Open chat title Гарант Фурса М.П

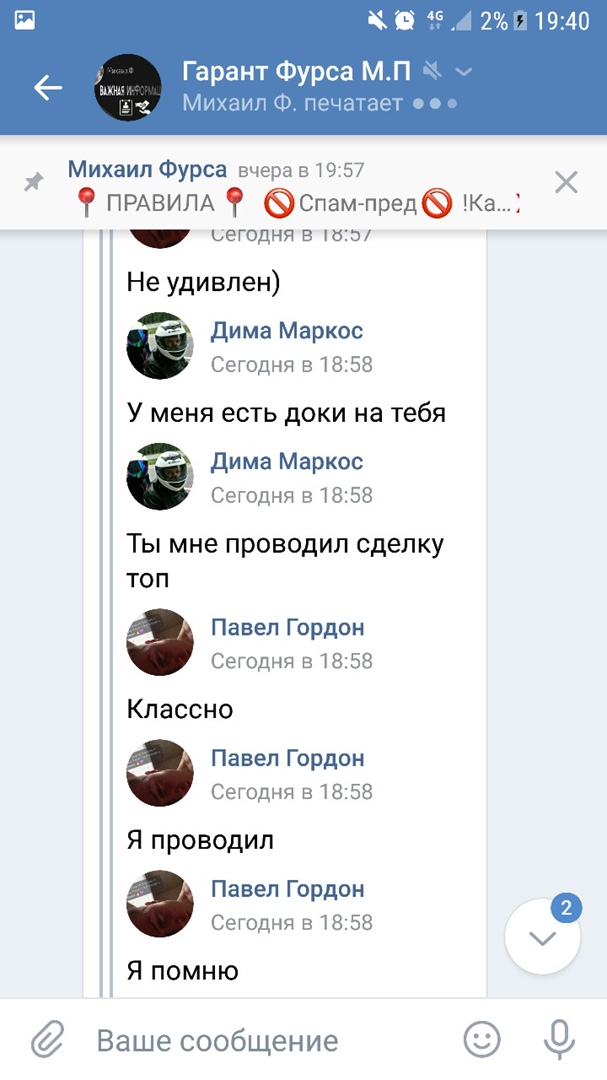coord(296,71)
